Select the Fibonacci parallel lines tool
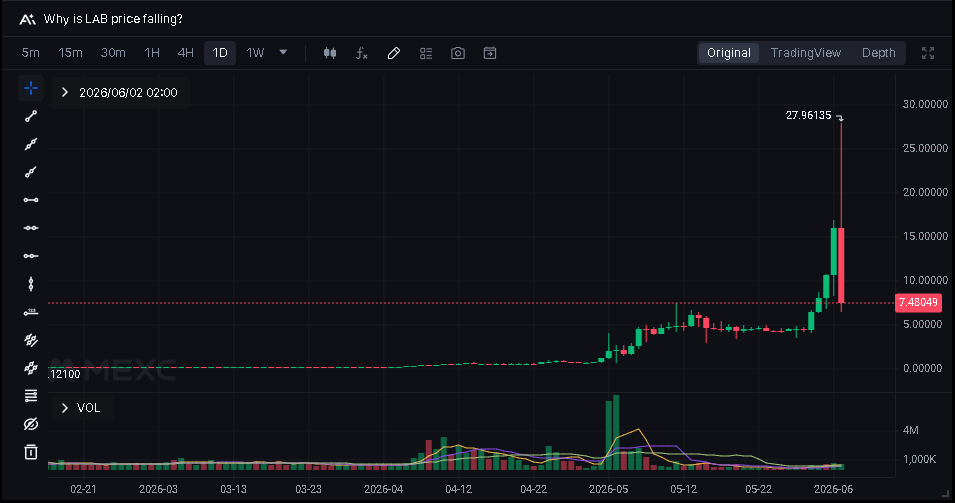Image resolution: width=955 pixels, height=503 pixels. pos(30,368)
